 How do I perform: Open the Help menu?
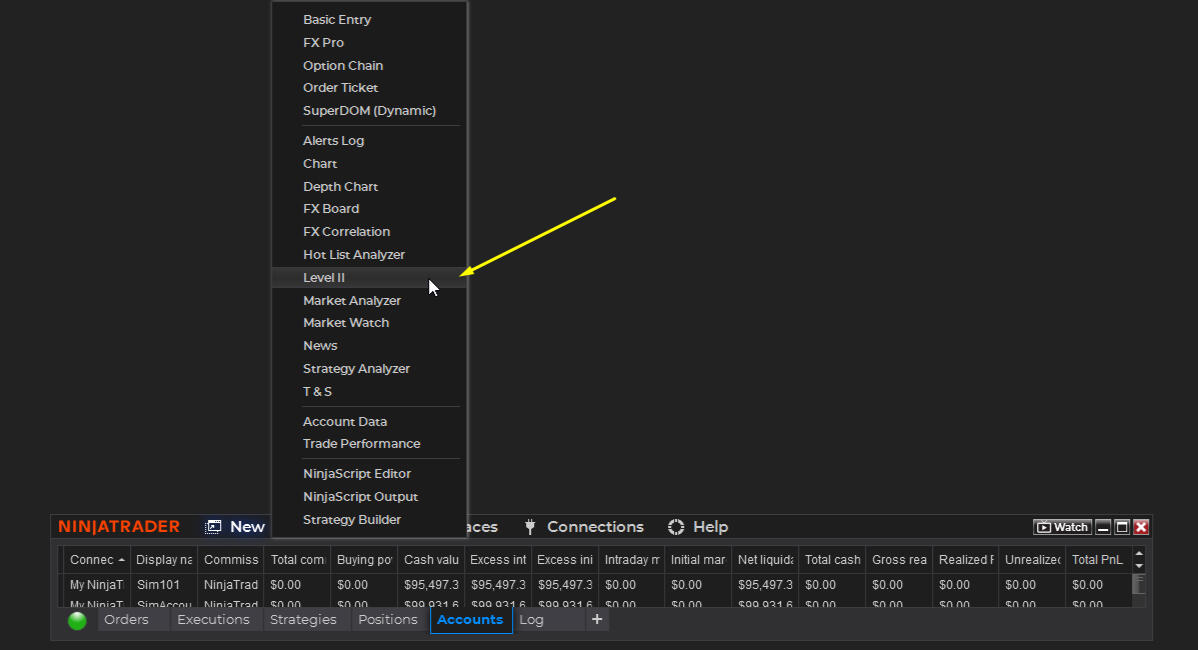[698, 527]
